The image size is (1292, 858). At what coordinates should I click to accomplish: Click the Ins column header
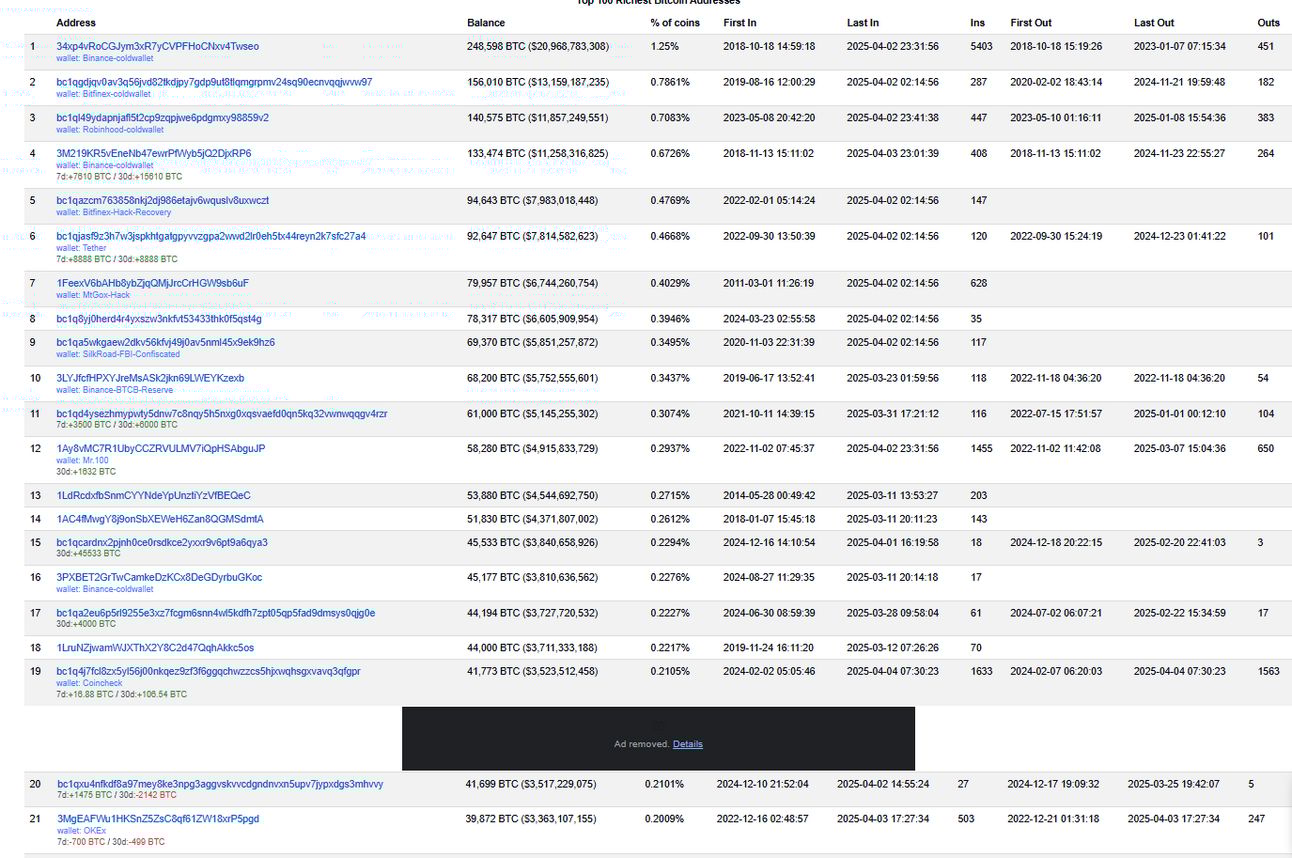pos(977,22)
